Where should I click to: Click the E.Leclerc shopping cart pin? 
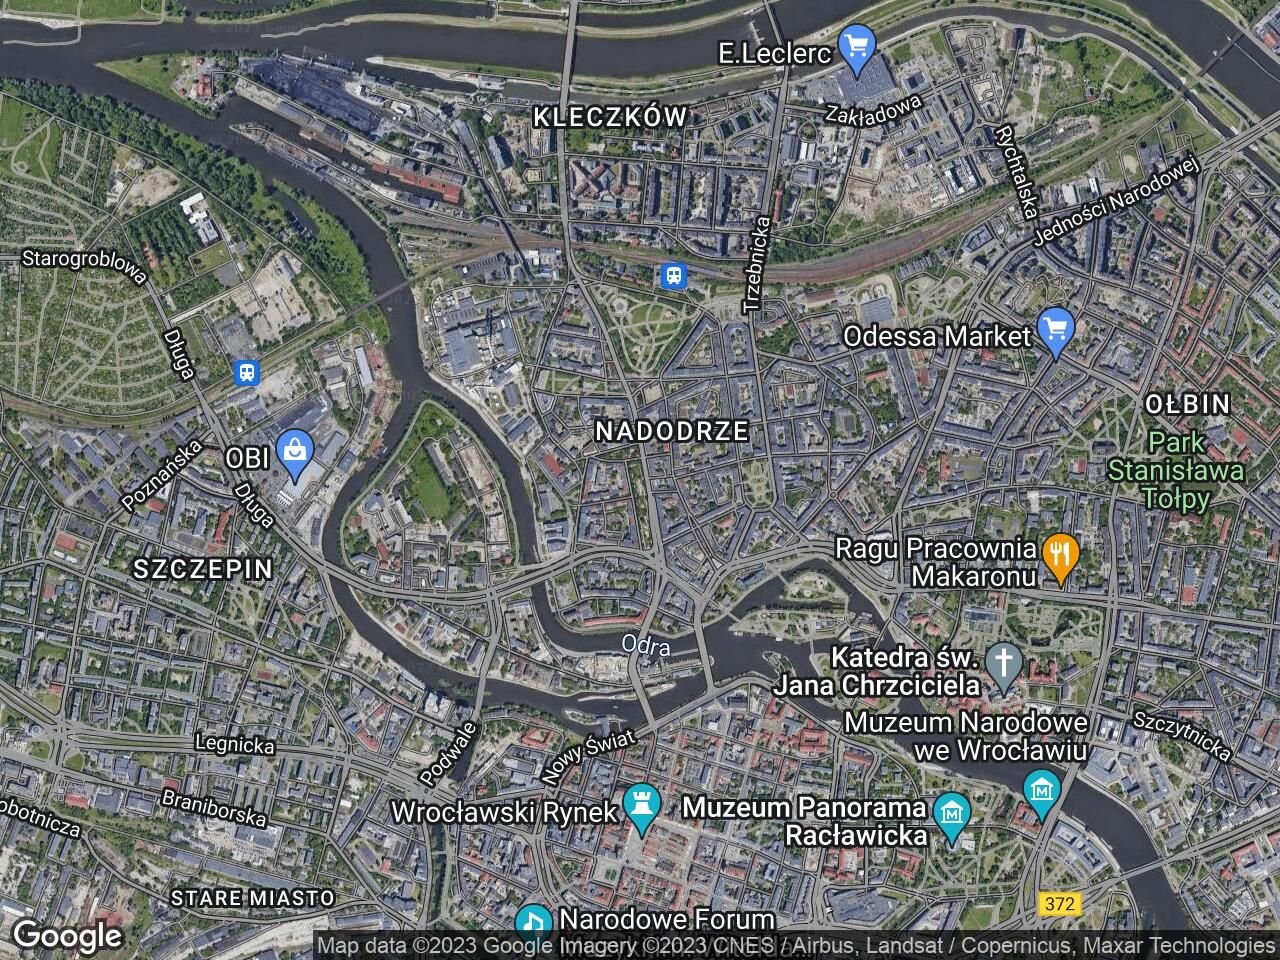(x=857, y=49)
